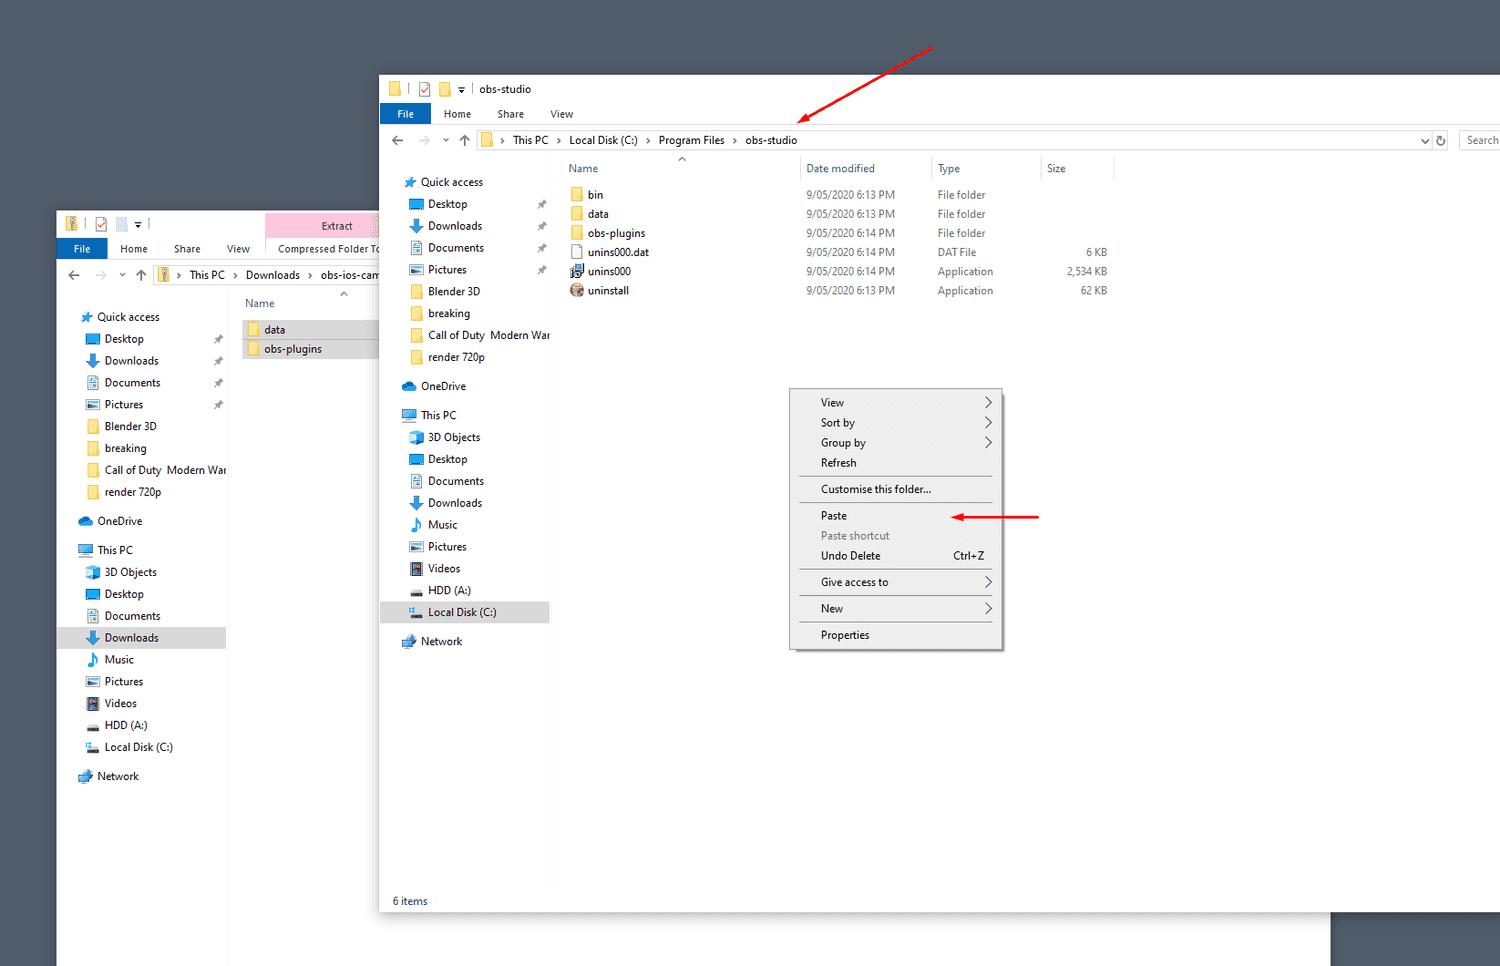The height and width of the screenshot is (966, 1500).
Task: Click the zip archive icon in the address bar
Action: point(163,274)
